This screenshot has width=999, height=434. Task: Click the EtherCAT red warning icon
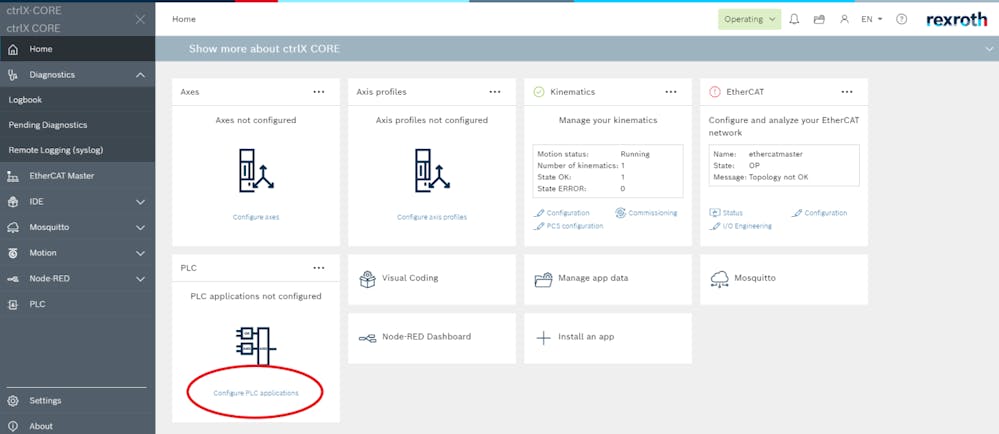click(715, 92)
